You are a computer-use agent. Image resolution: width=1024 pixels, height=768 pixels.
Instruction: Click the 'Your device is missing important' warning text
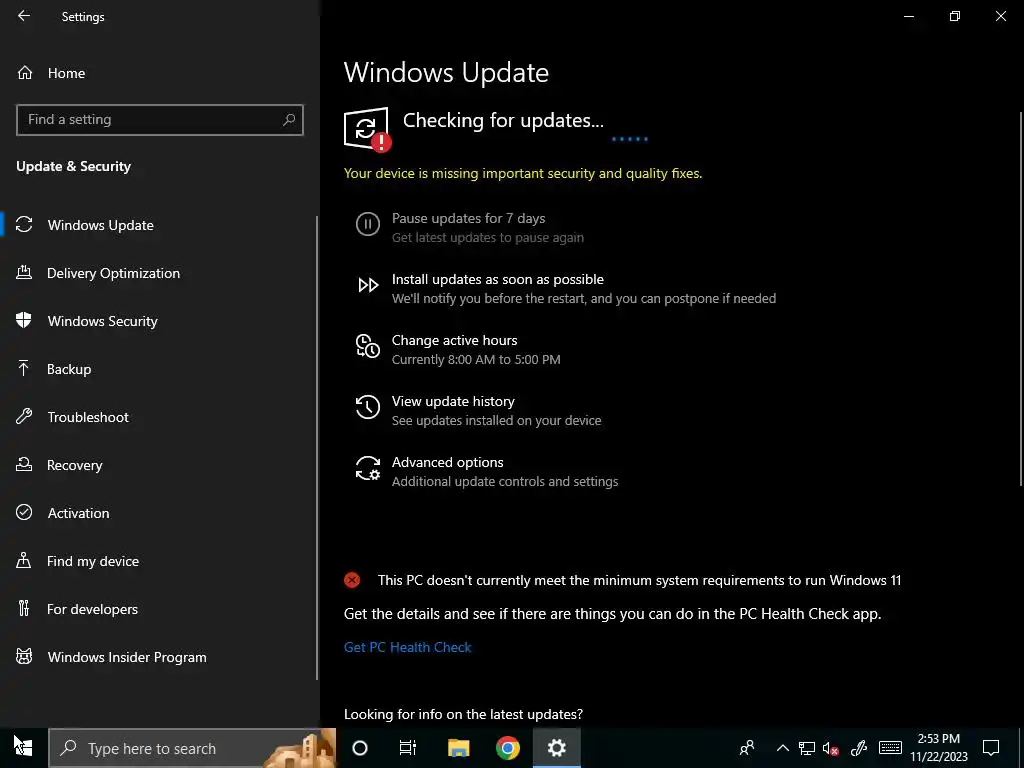(x=522, y=174)
